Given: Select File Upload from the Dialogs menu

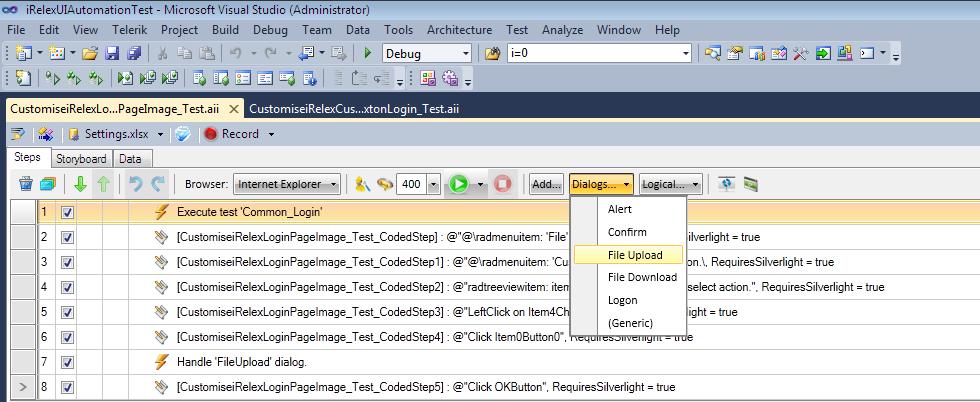Looking at the screenshot, I should pyautogui.click(x=634, y=254).
